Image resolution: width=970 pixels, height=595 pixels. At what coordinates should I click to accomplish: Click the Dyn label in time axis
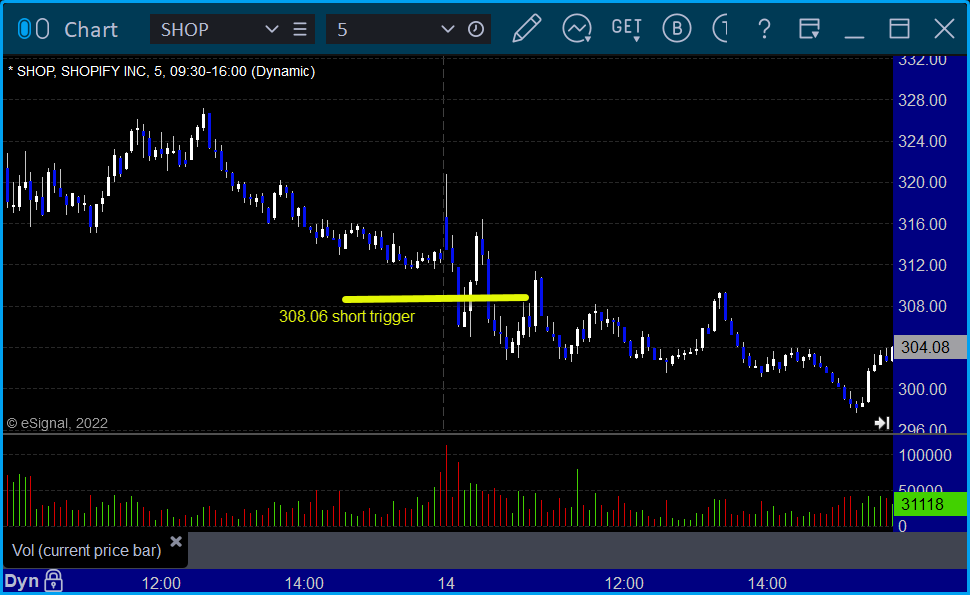tap(22, 581)
